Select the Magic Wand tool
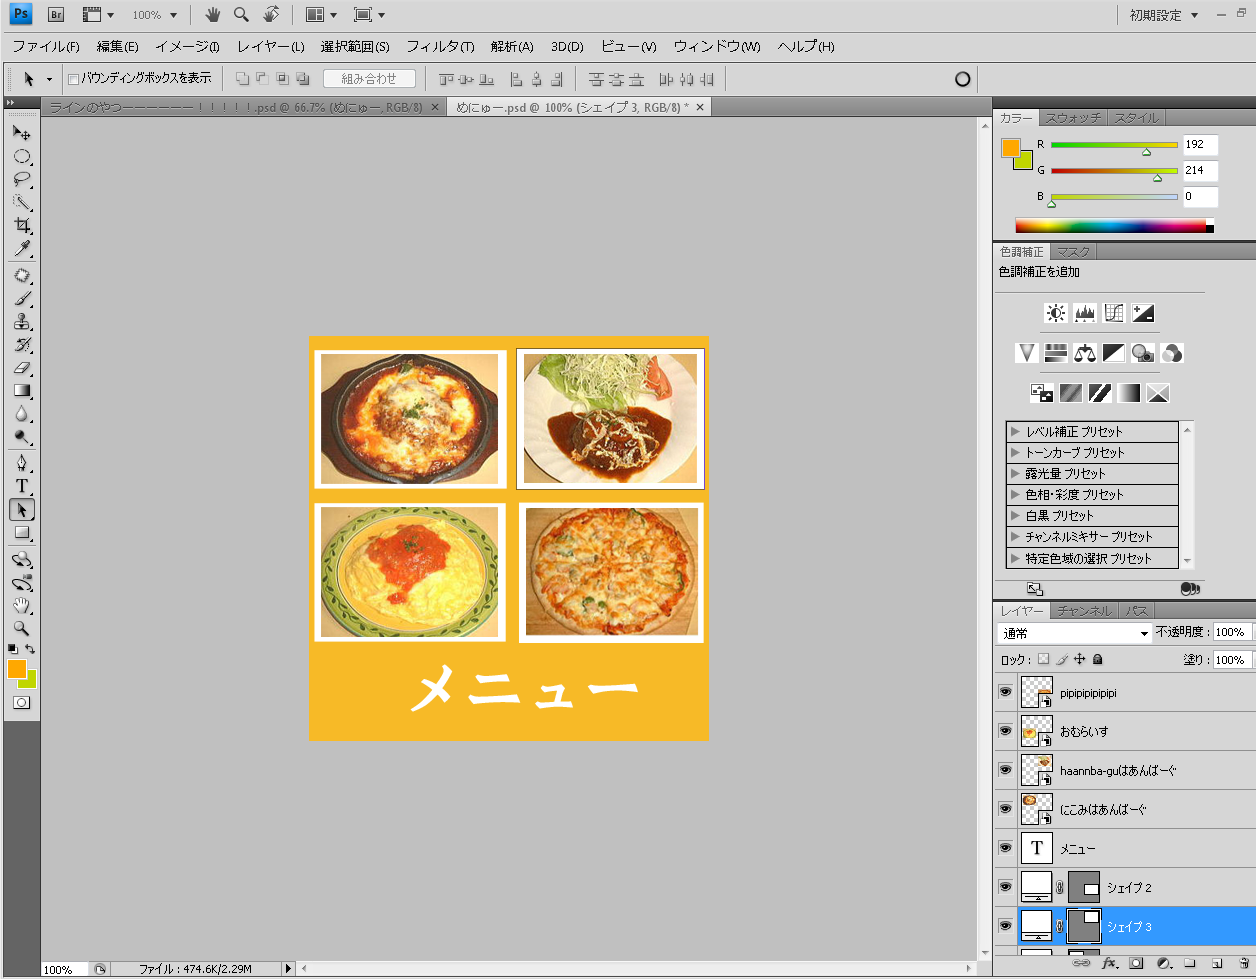 tap(22, 203)
